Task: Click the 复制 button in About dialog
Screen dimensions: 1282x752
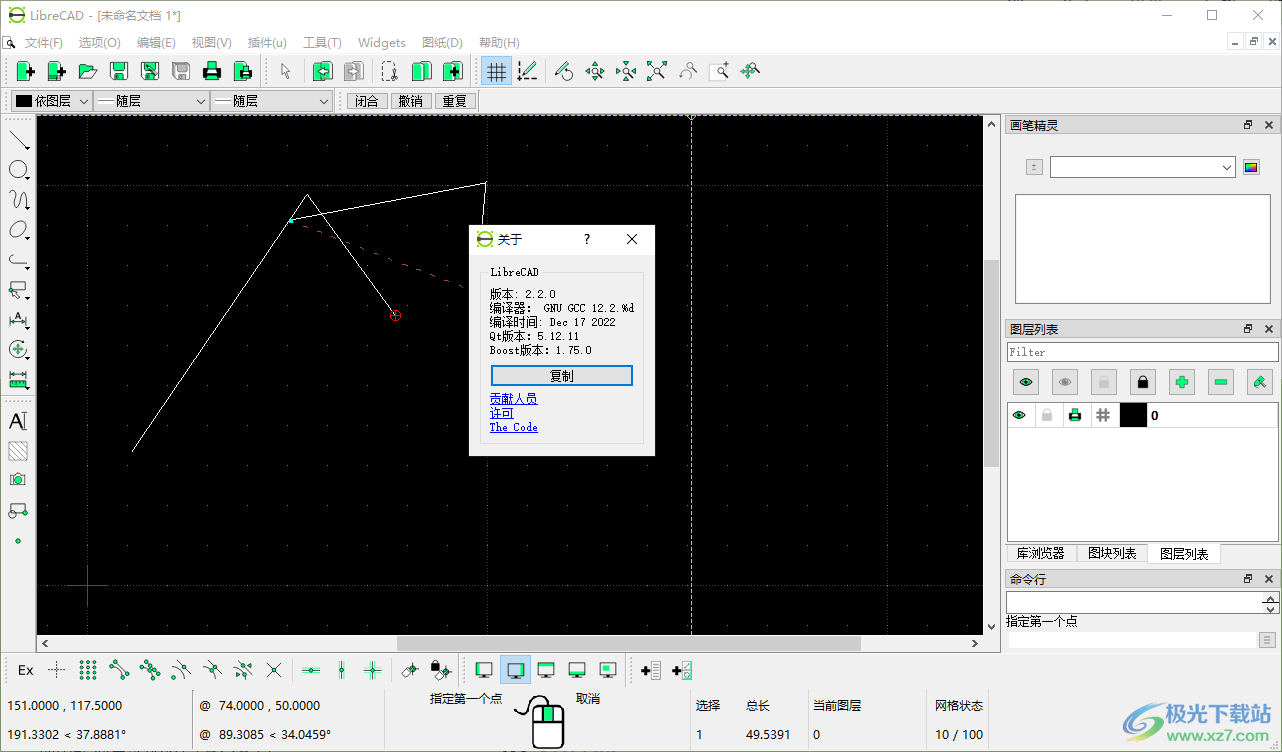Action: point(562,376)
